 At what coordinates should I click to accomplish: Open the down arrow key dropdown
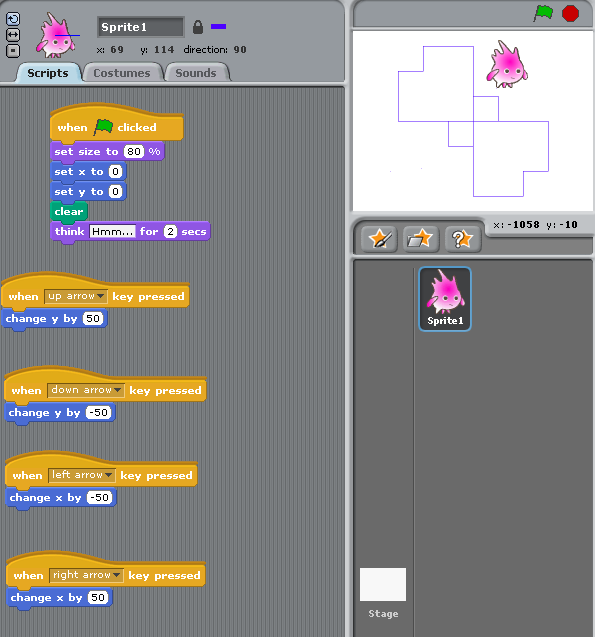pyautogui.click(x=86, y=390)
